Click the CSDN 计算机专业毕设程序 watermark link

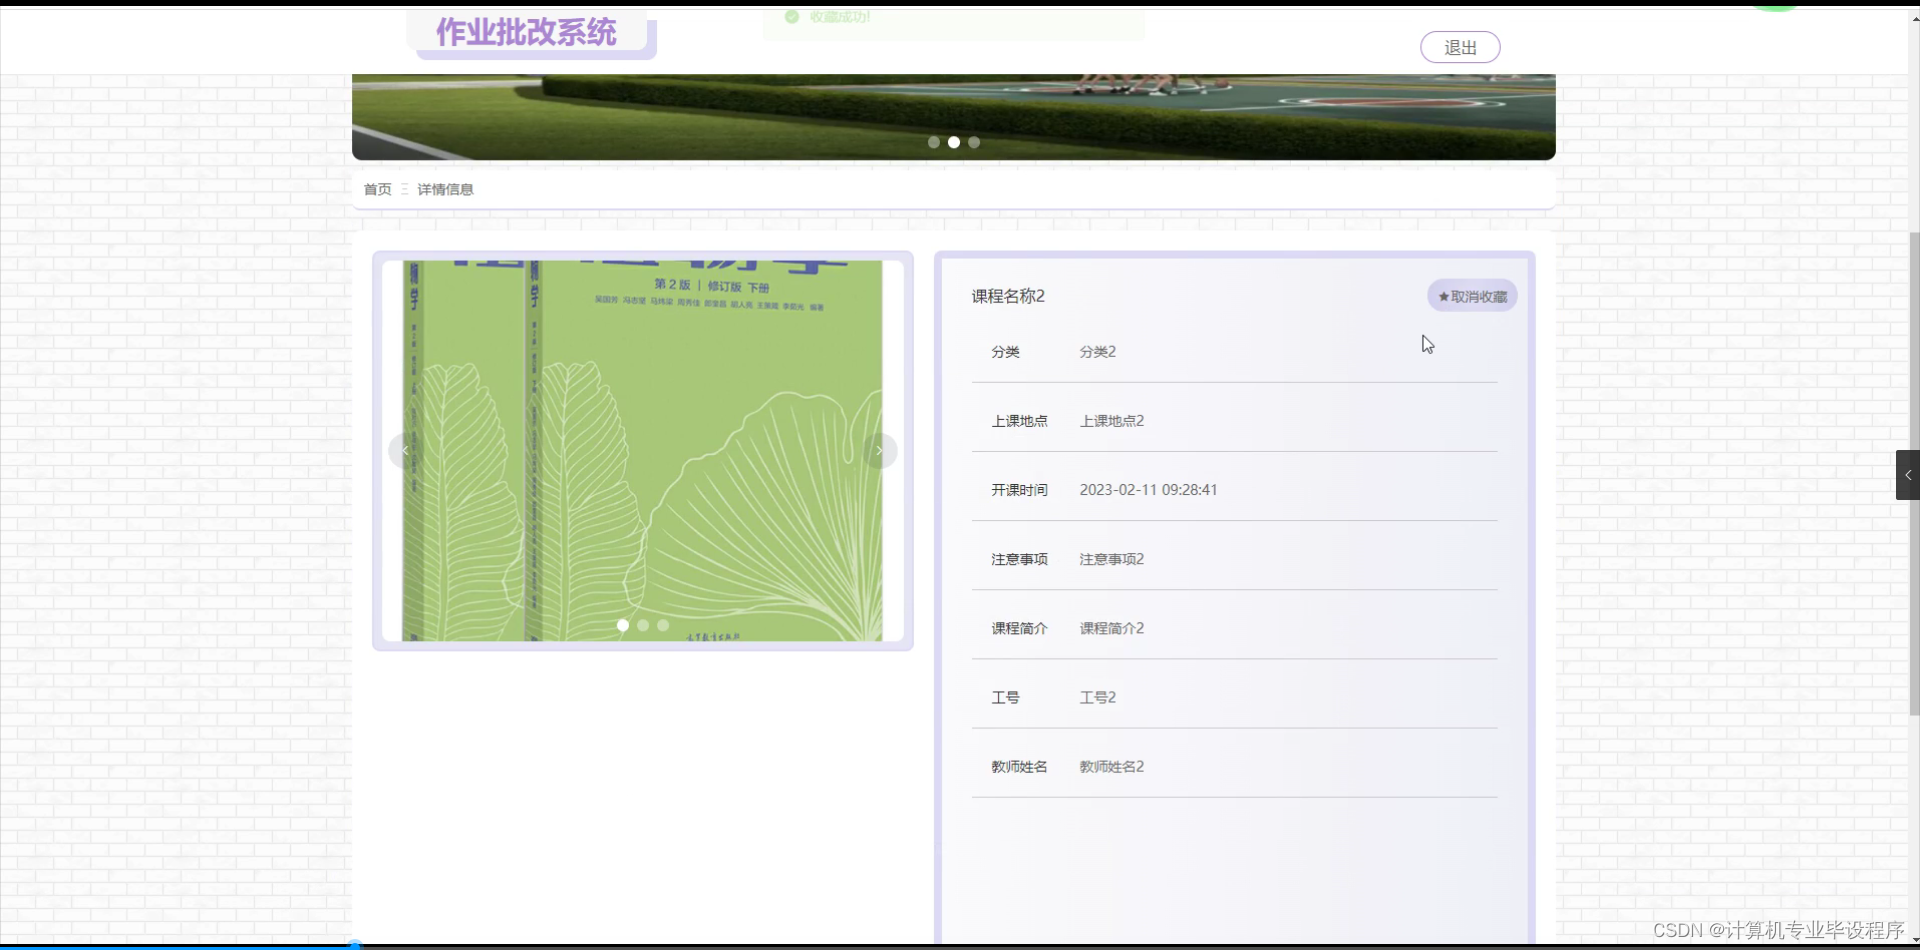coord(1780,930)
